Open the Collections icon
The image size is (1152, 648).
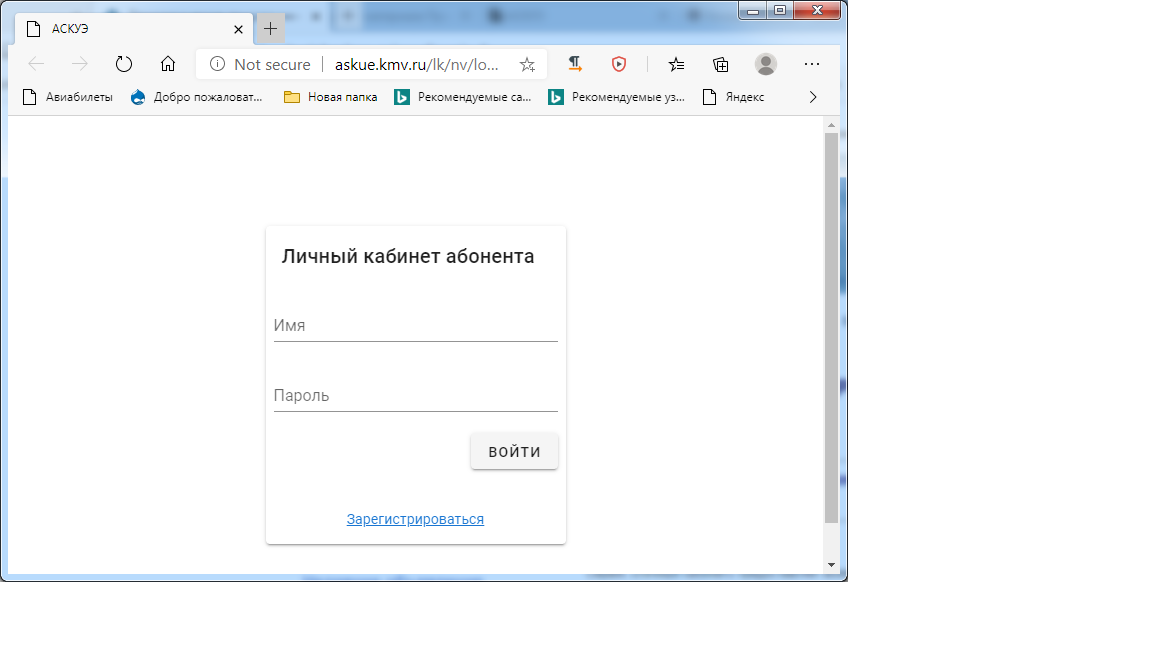[x=721, y=64]
